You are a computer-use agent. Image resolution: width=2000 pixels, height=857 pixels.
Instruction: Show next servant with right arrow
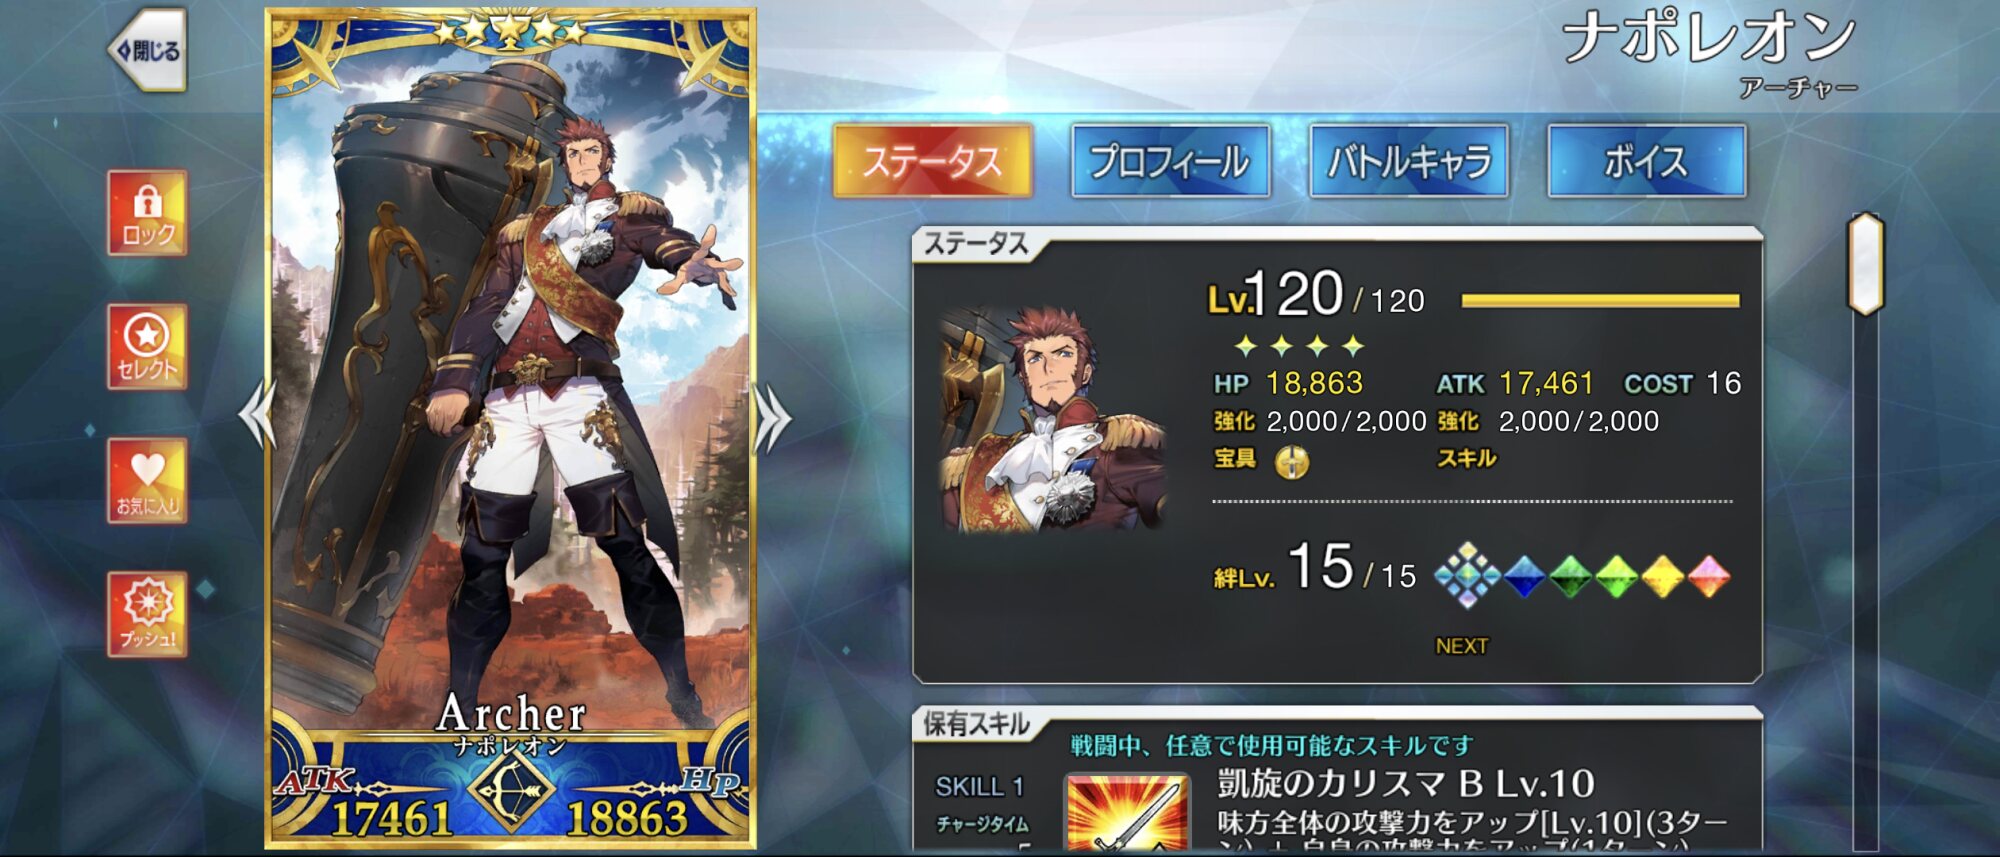[x=771, y=416]
